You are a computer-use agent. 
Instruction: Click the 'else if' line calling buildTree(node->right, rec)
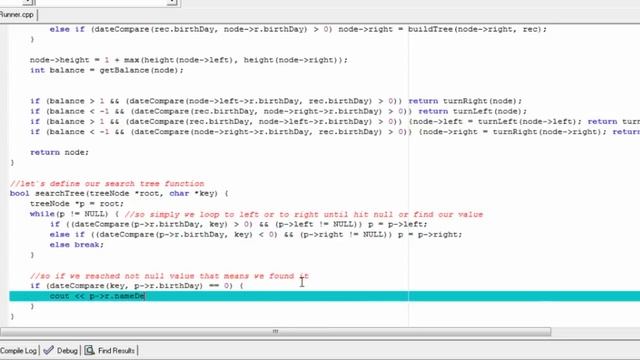click(x=298, y=29)
